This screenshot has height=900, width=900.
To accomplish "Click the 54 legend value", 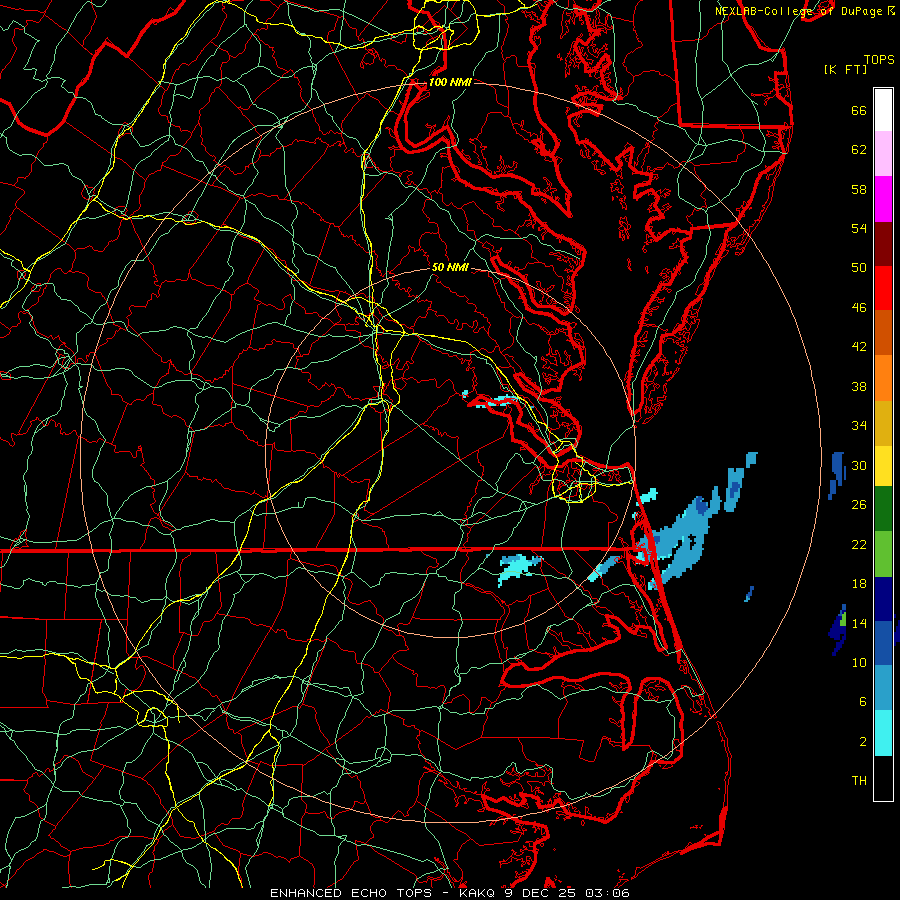I will (859, 228).
